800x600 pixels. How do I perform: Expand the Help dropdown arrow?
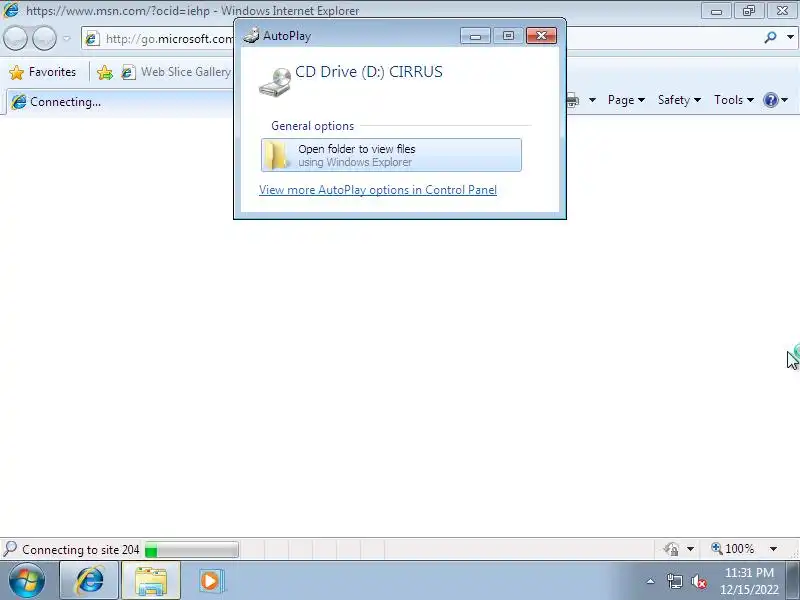coord(785,101)
